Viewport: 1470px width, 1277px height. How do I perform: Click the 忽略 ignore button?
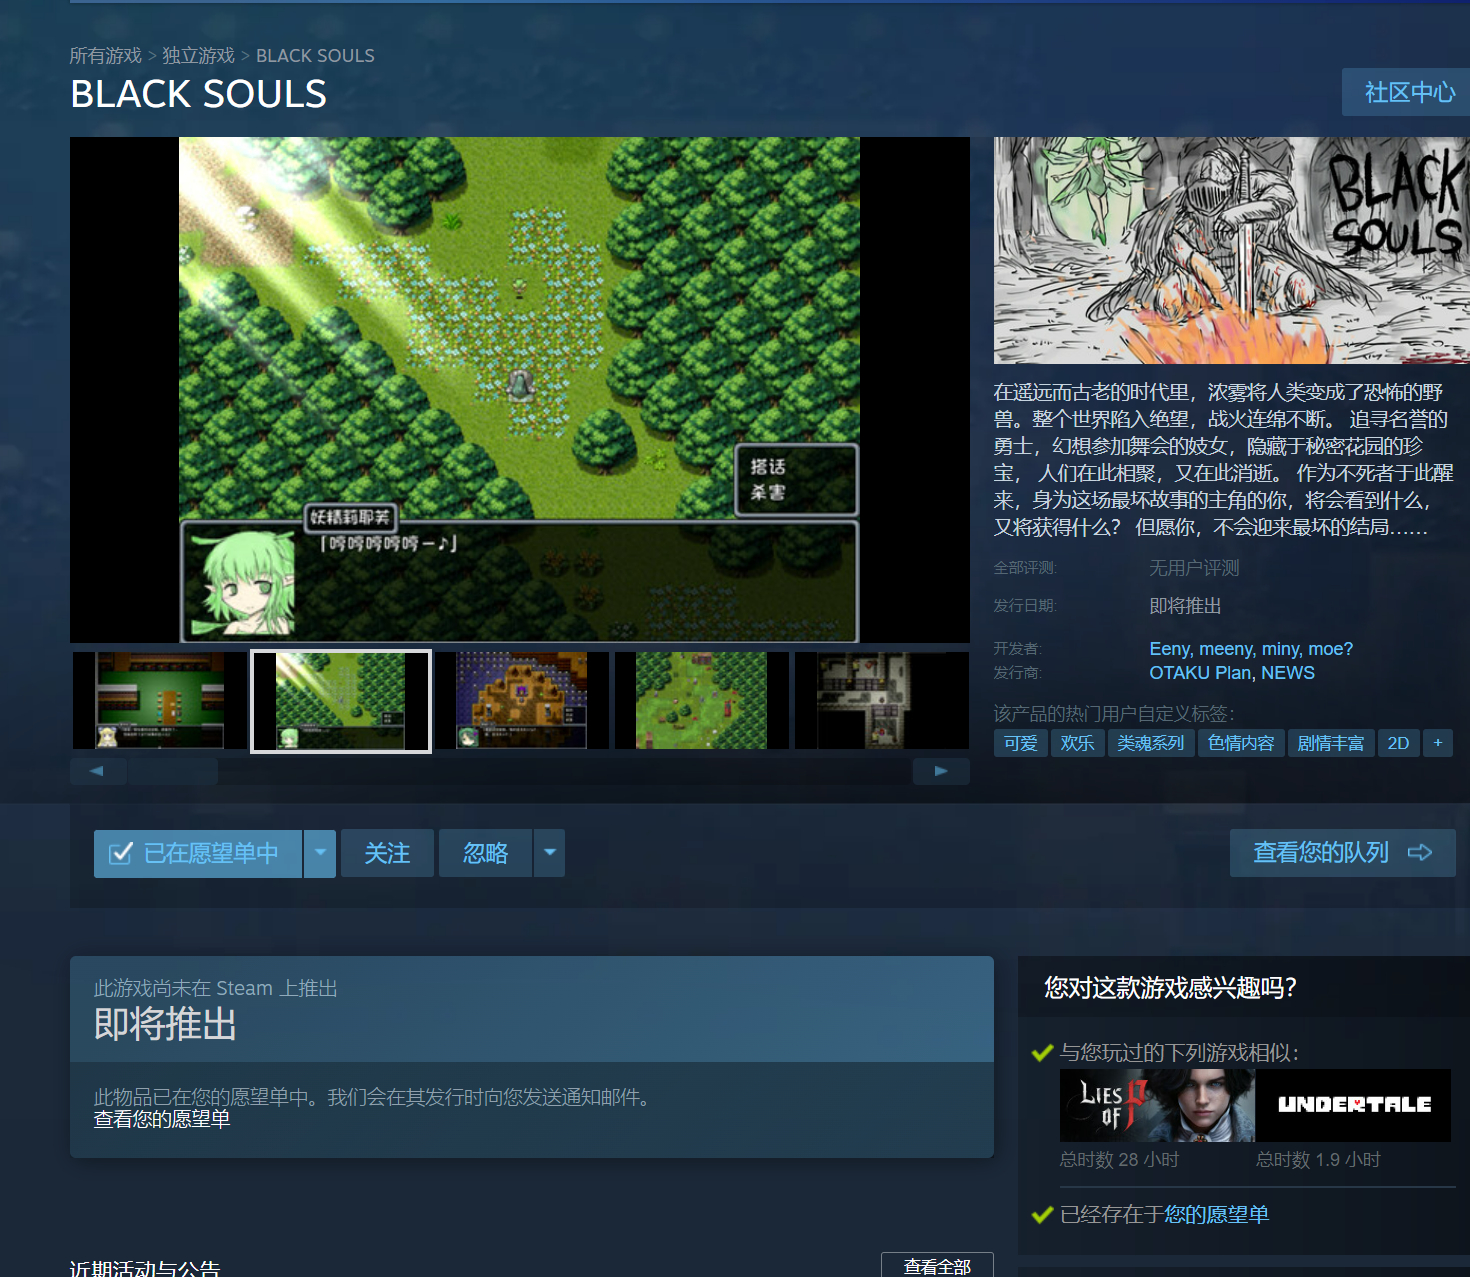[x=485, y=853]
